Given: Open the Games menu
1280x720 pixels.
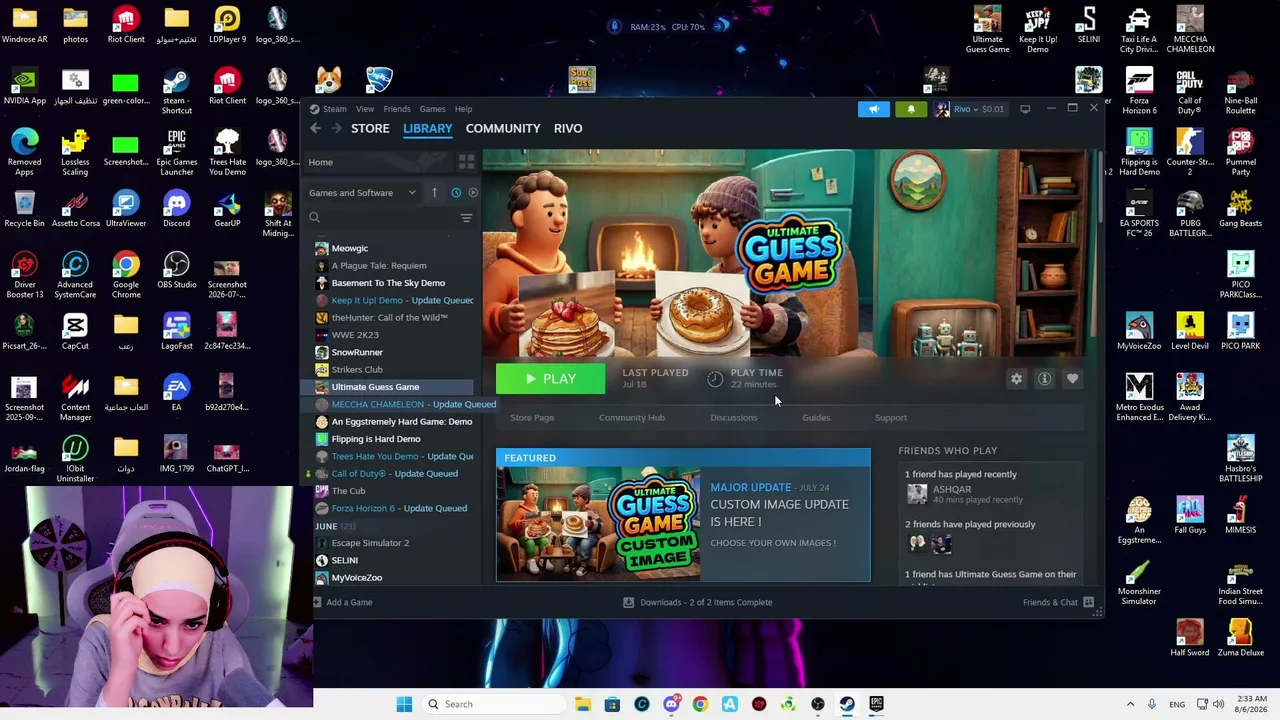Looking at the screenshot, I should point(432,109).
